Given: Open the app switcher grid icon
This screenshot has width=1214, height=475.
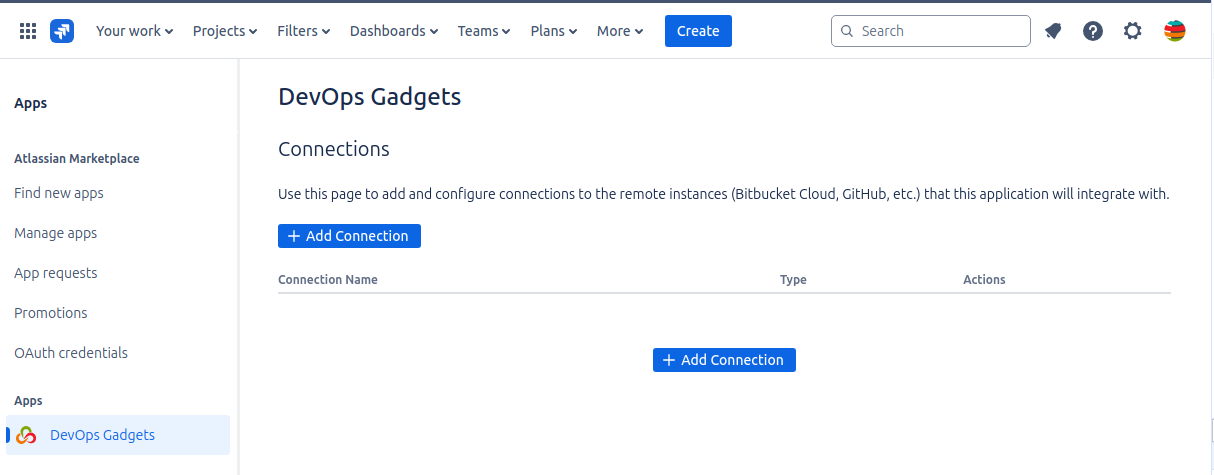Looking at the screenshot, I should click(28, 31).
